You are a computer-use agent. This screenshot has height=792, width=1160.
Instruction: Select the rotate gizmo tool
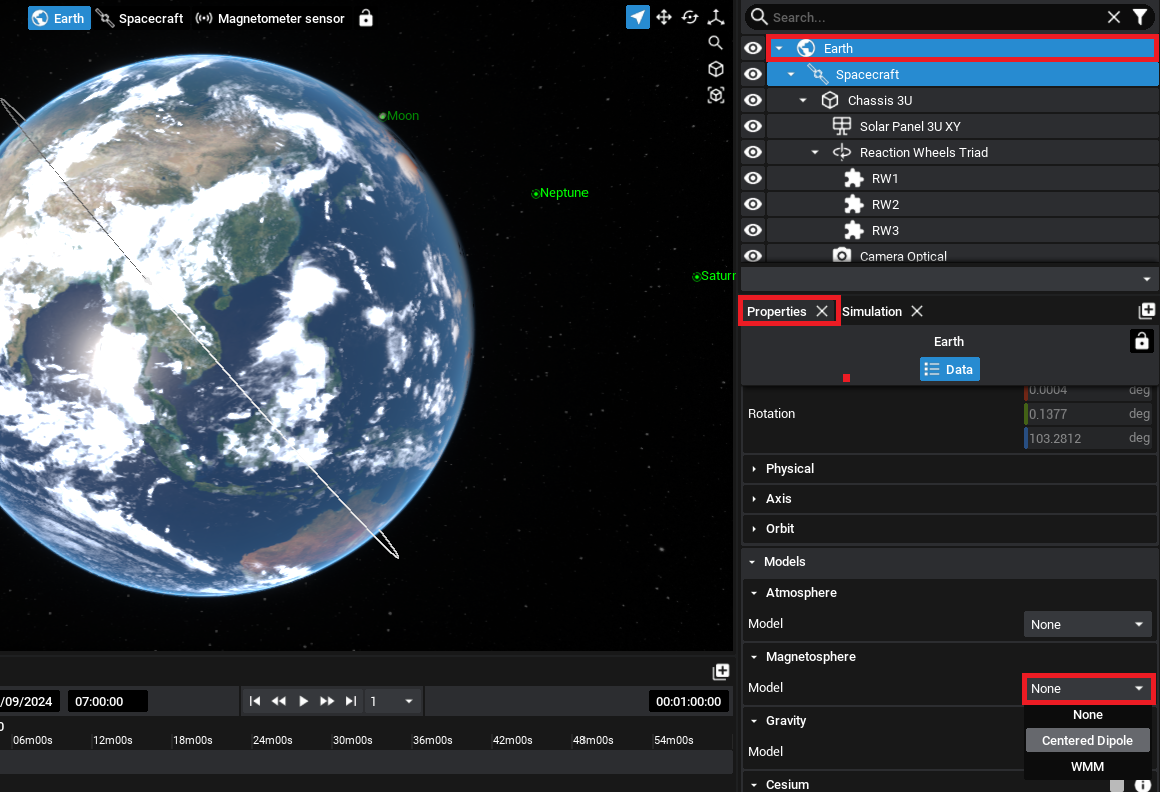click(x=690, y=17)
